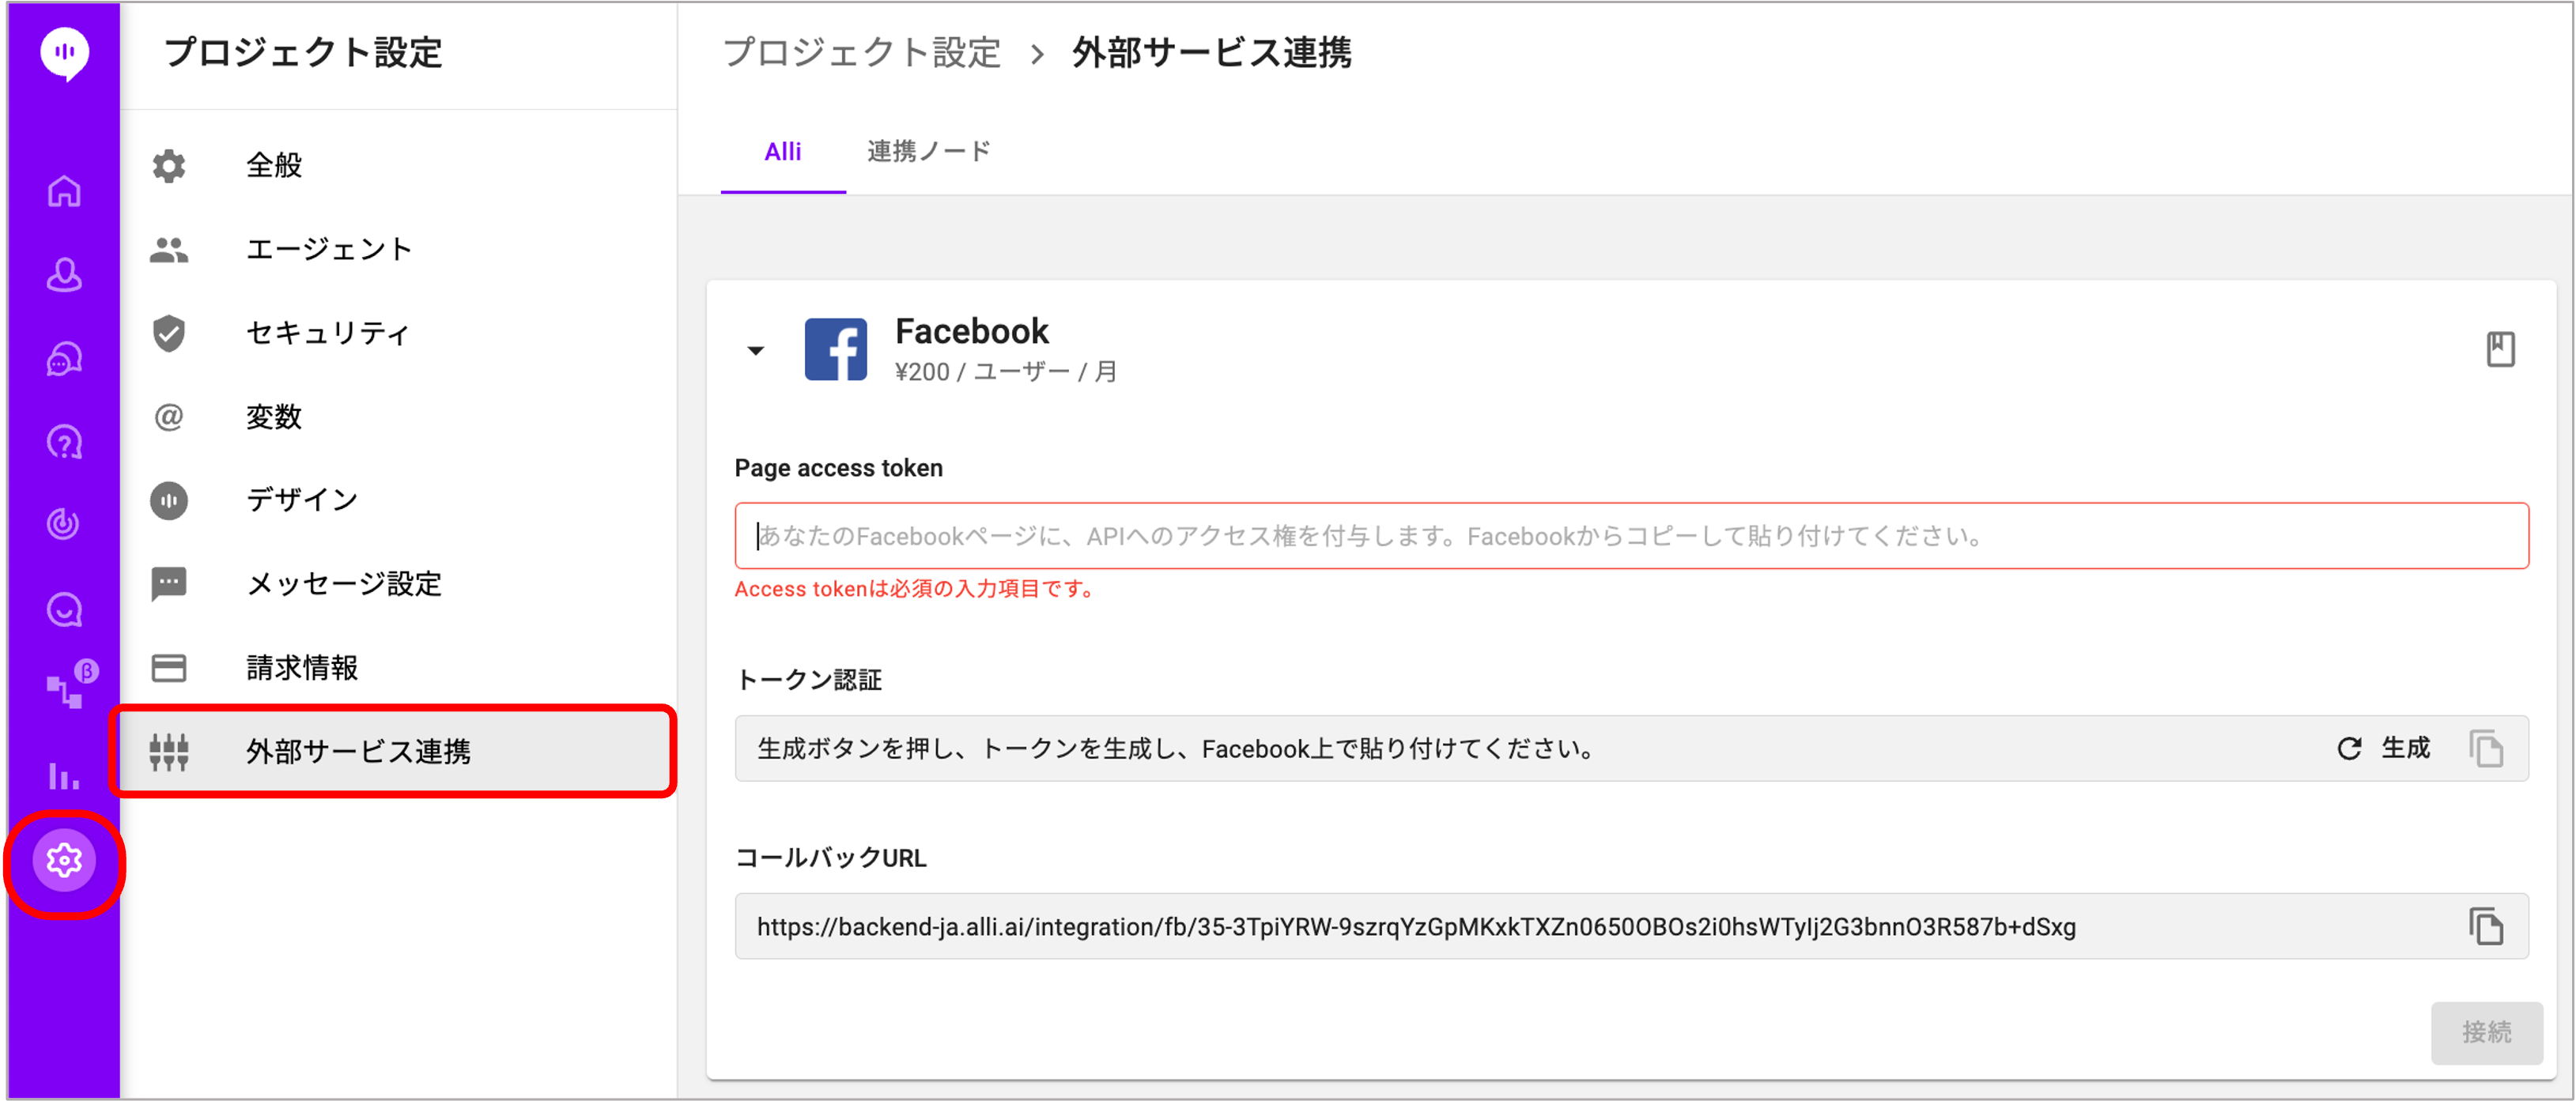Viewport: 2576px width, 1101px height.
Task: Switch to the 連携ノード tab
Action: [928, 151]
